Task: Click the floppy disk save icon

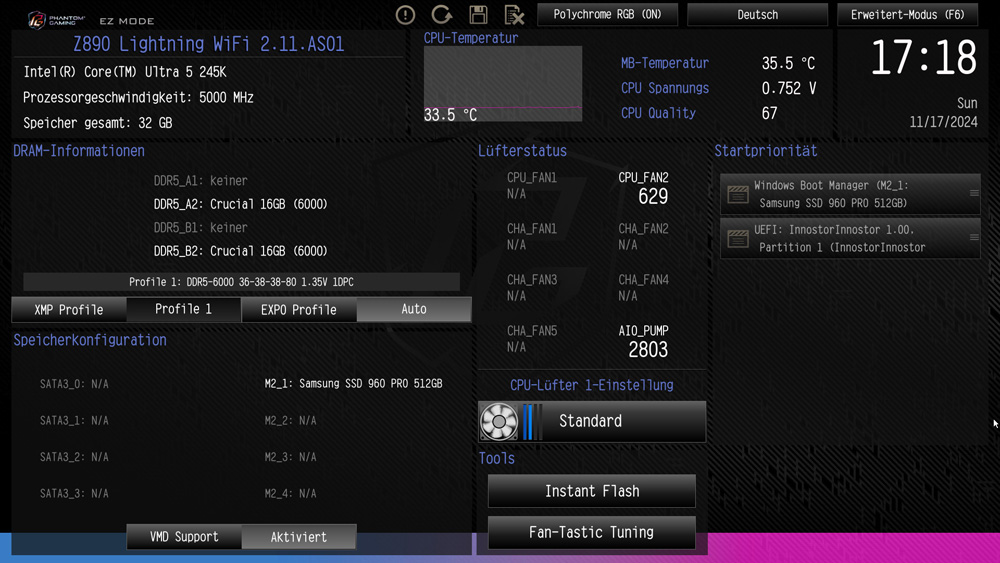Action: (478, 15)
